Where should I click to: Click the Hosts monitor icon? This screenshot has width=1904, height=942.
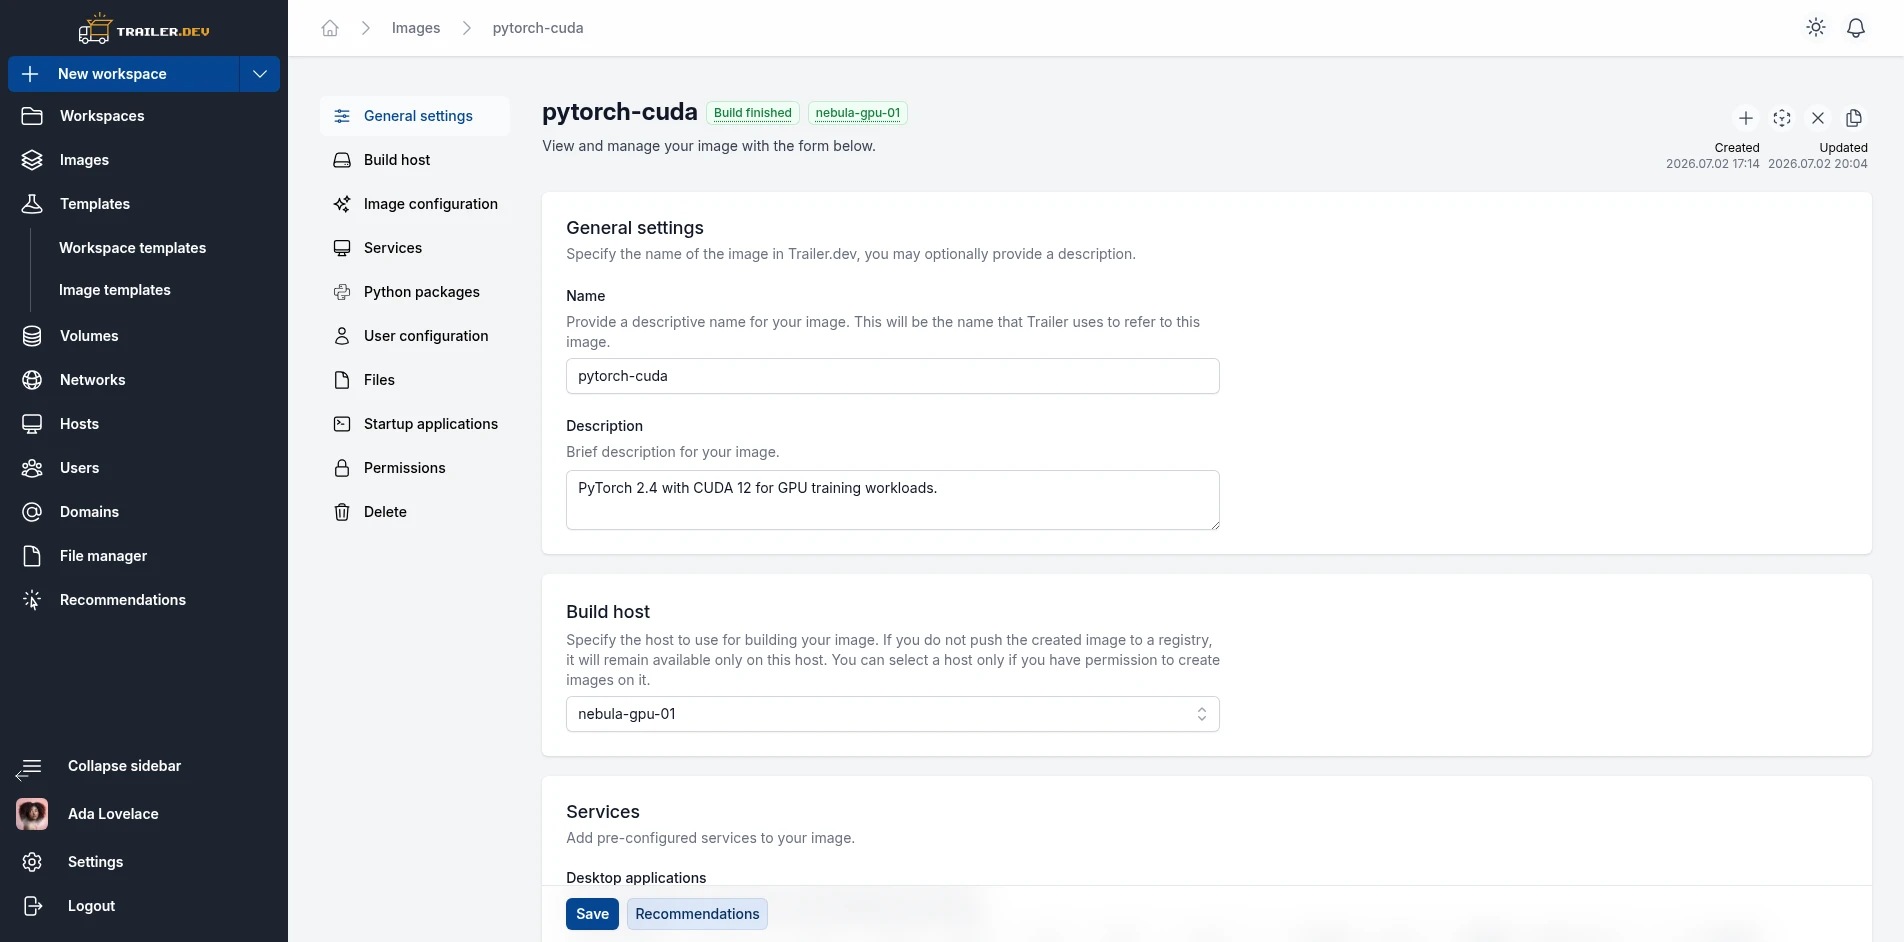(32, 424)
